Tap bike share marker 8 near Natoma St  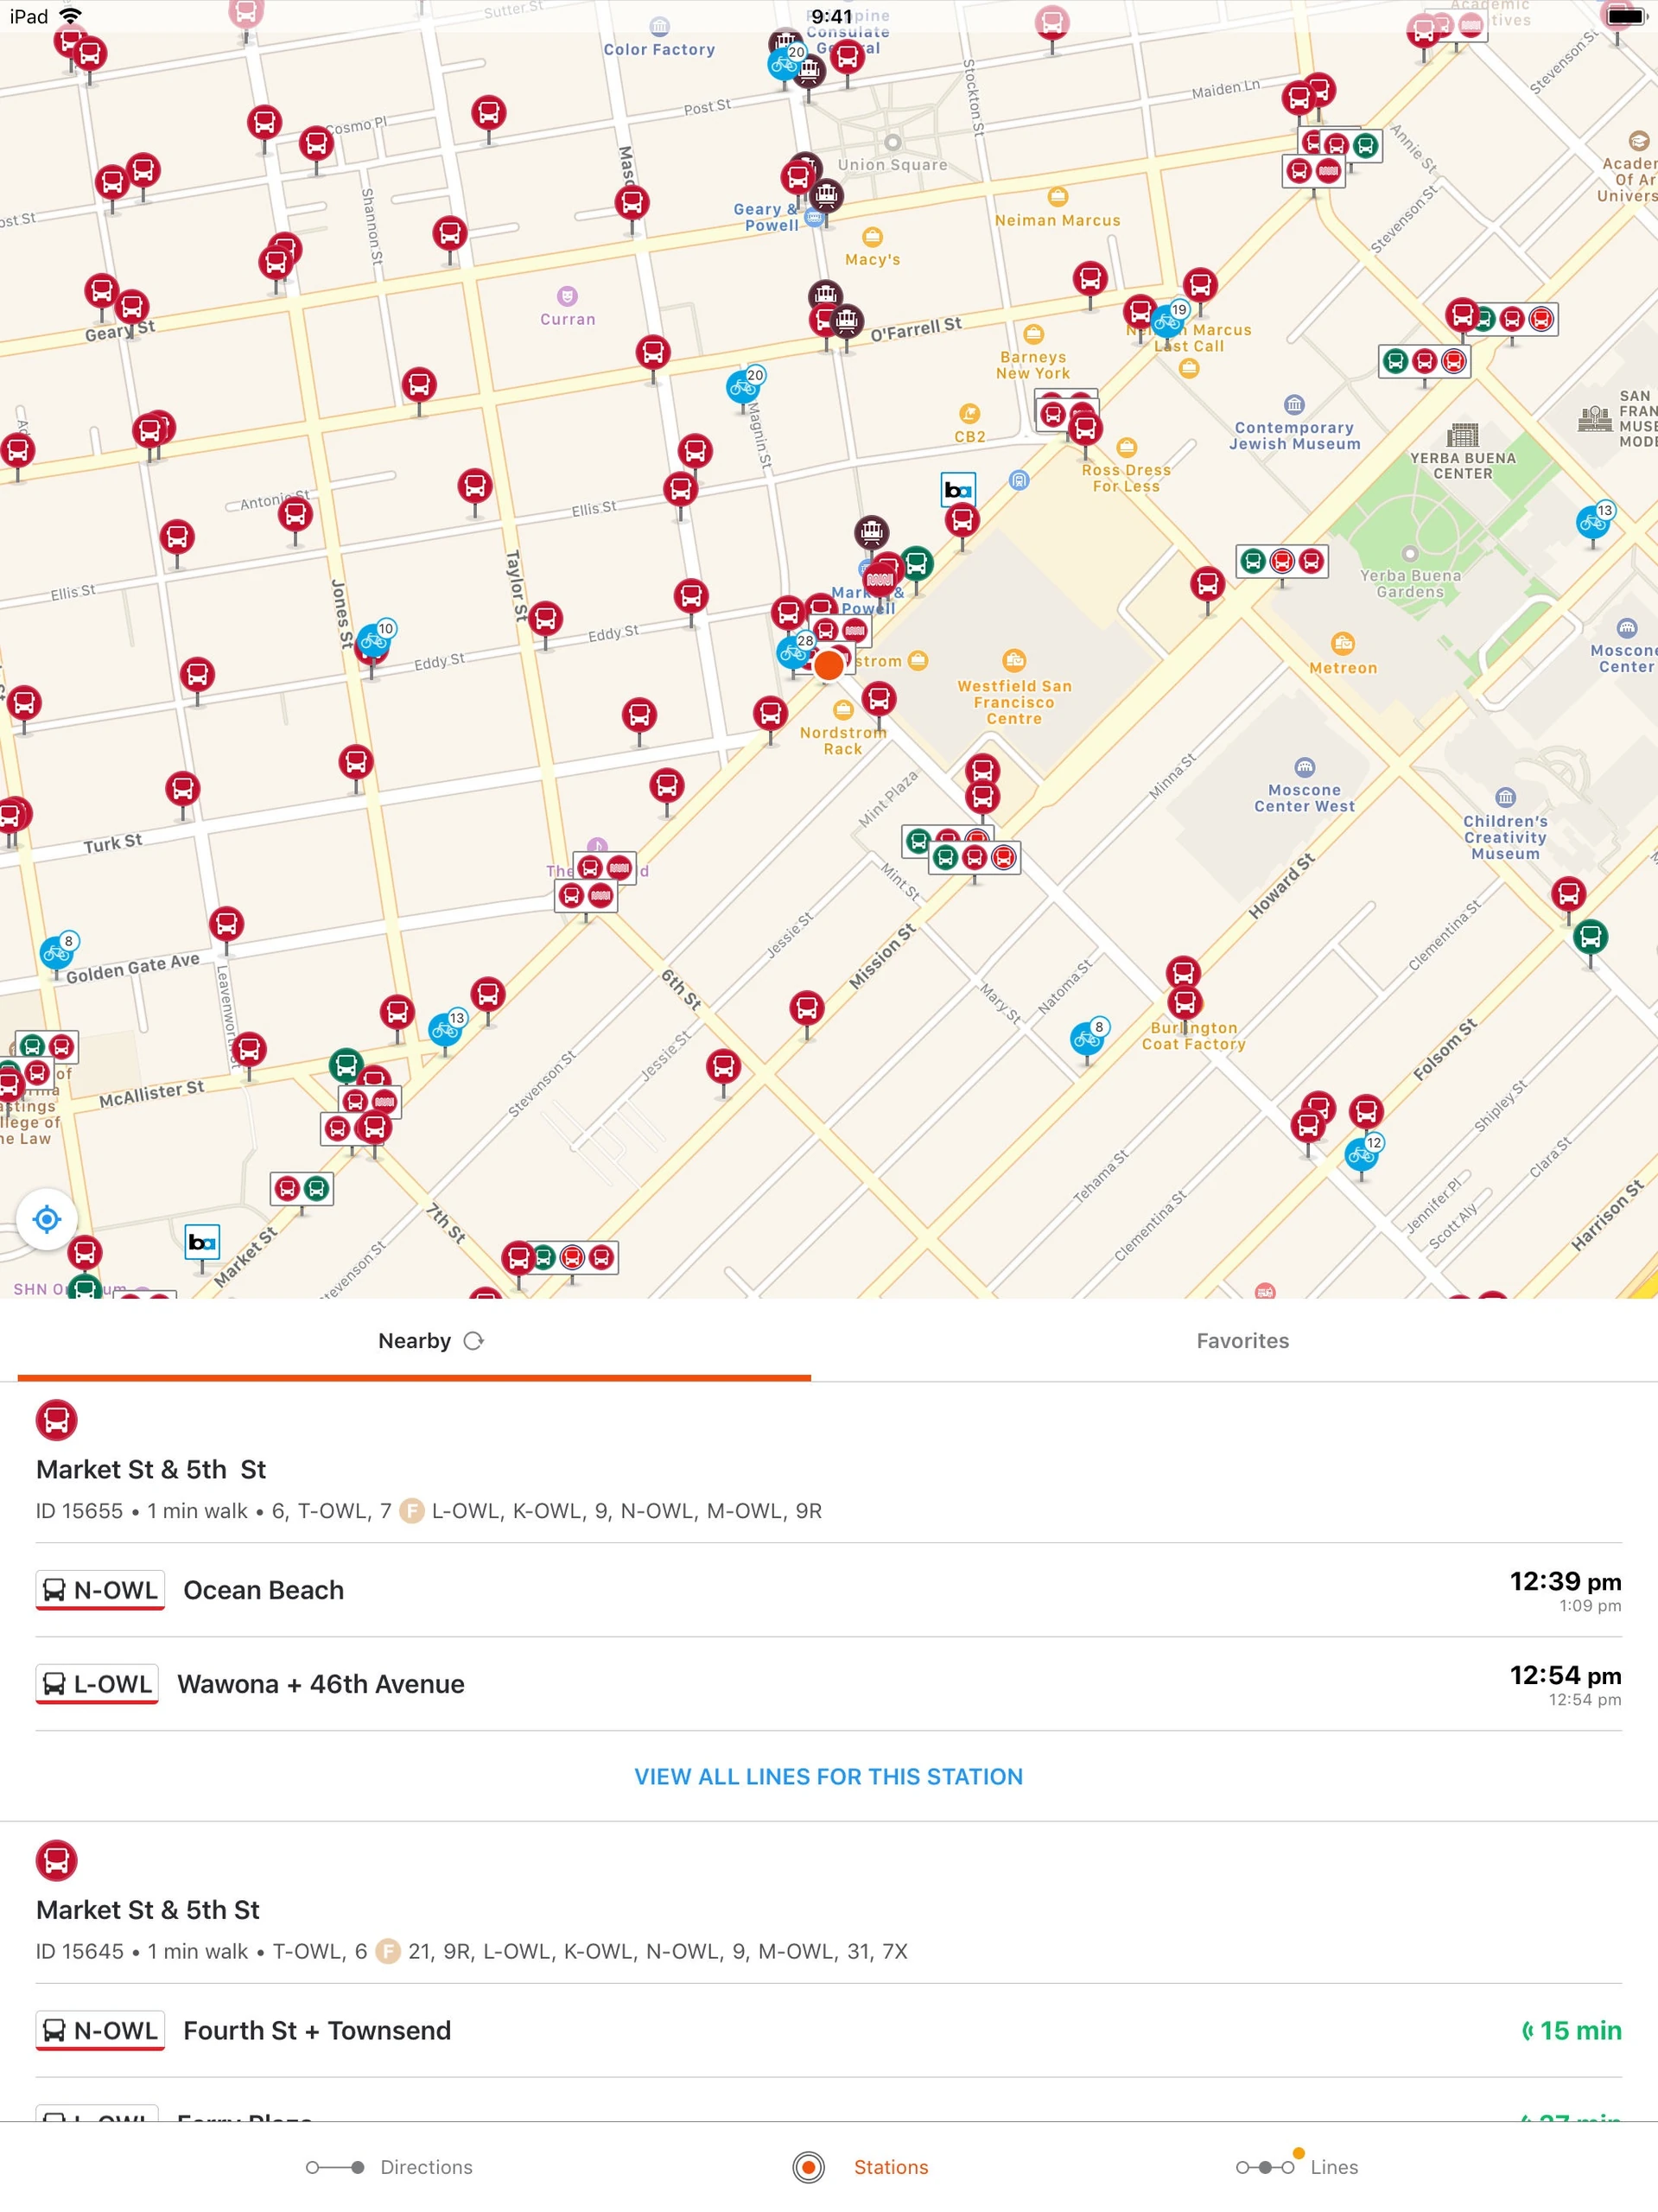1088,1037
